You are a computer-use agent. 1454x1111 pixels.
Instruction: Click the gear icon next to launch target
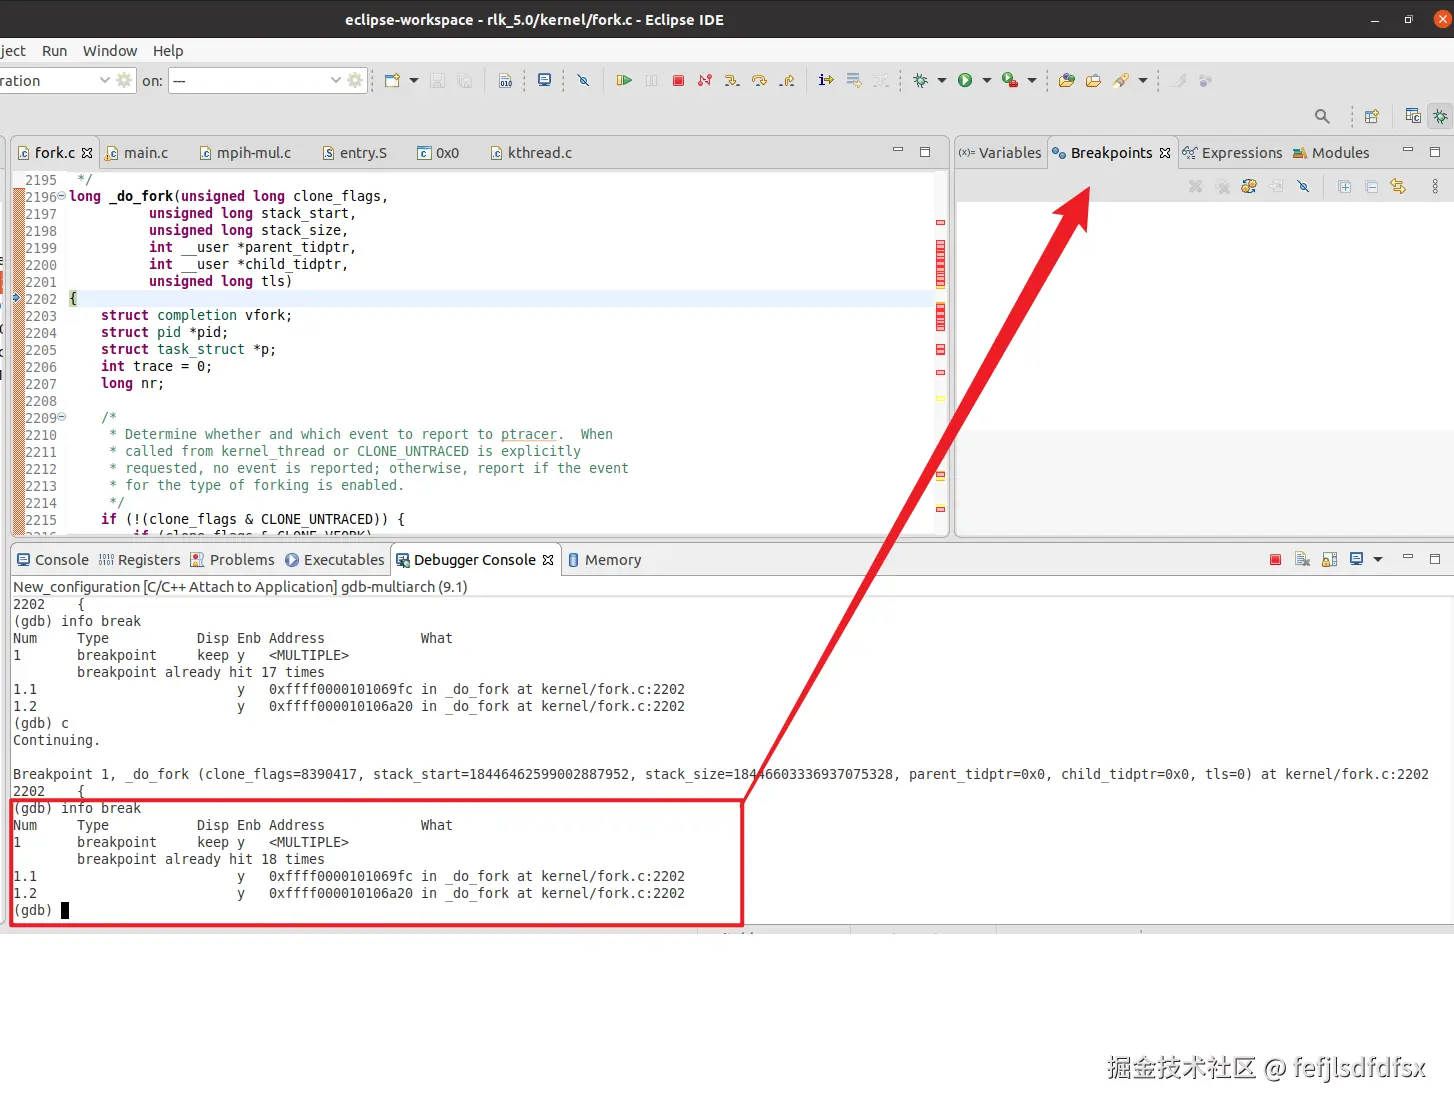click(x=354, y=80)
